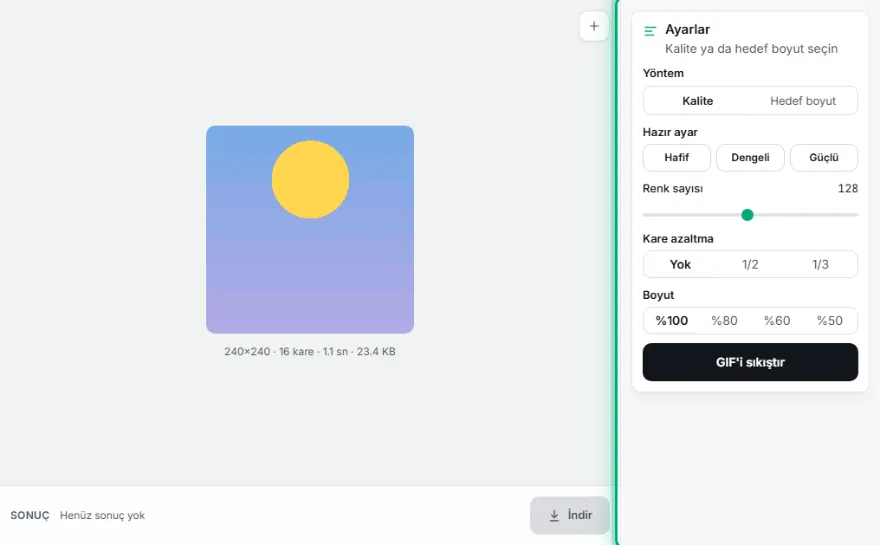Set Kare azaltma to Yok
This screenshot has width=880, height=545.
click(680, 264)
